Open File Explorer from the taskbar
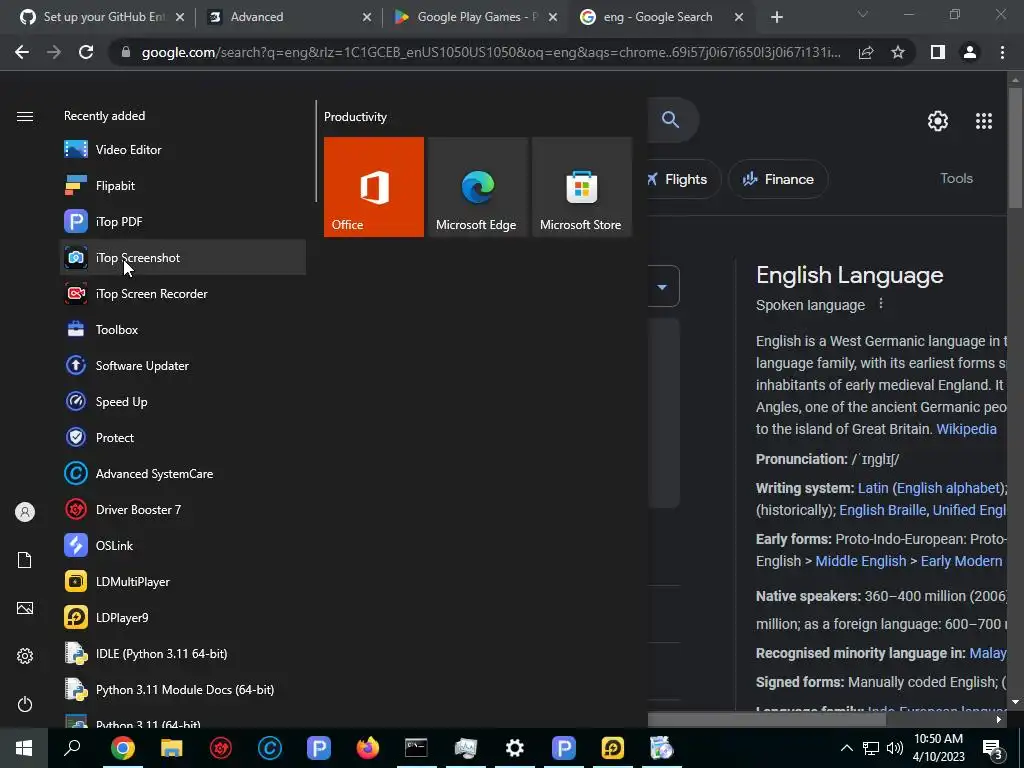The width and height of the screenshot is (1024, 768). (172, 748)
